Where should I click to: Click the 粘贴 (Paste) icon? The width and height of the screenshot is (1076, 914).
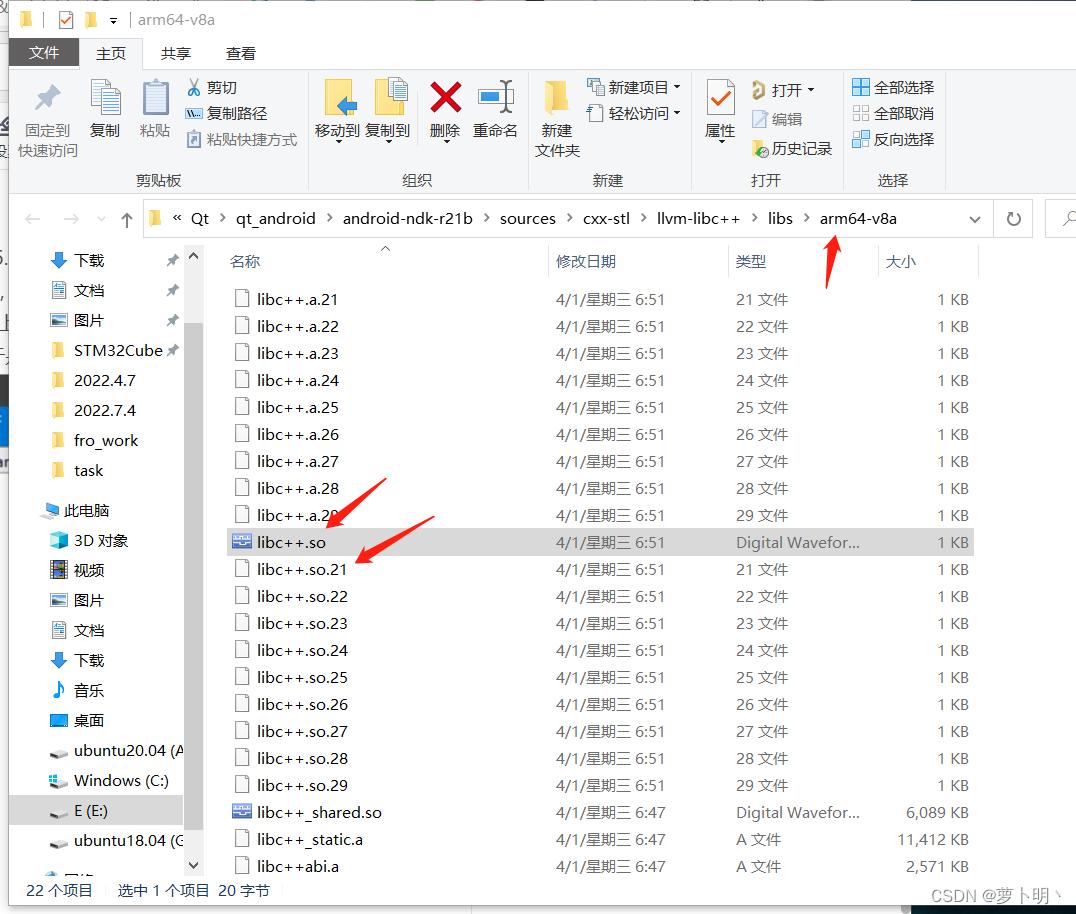[154, 110]
